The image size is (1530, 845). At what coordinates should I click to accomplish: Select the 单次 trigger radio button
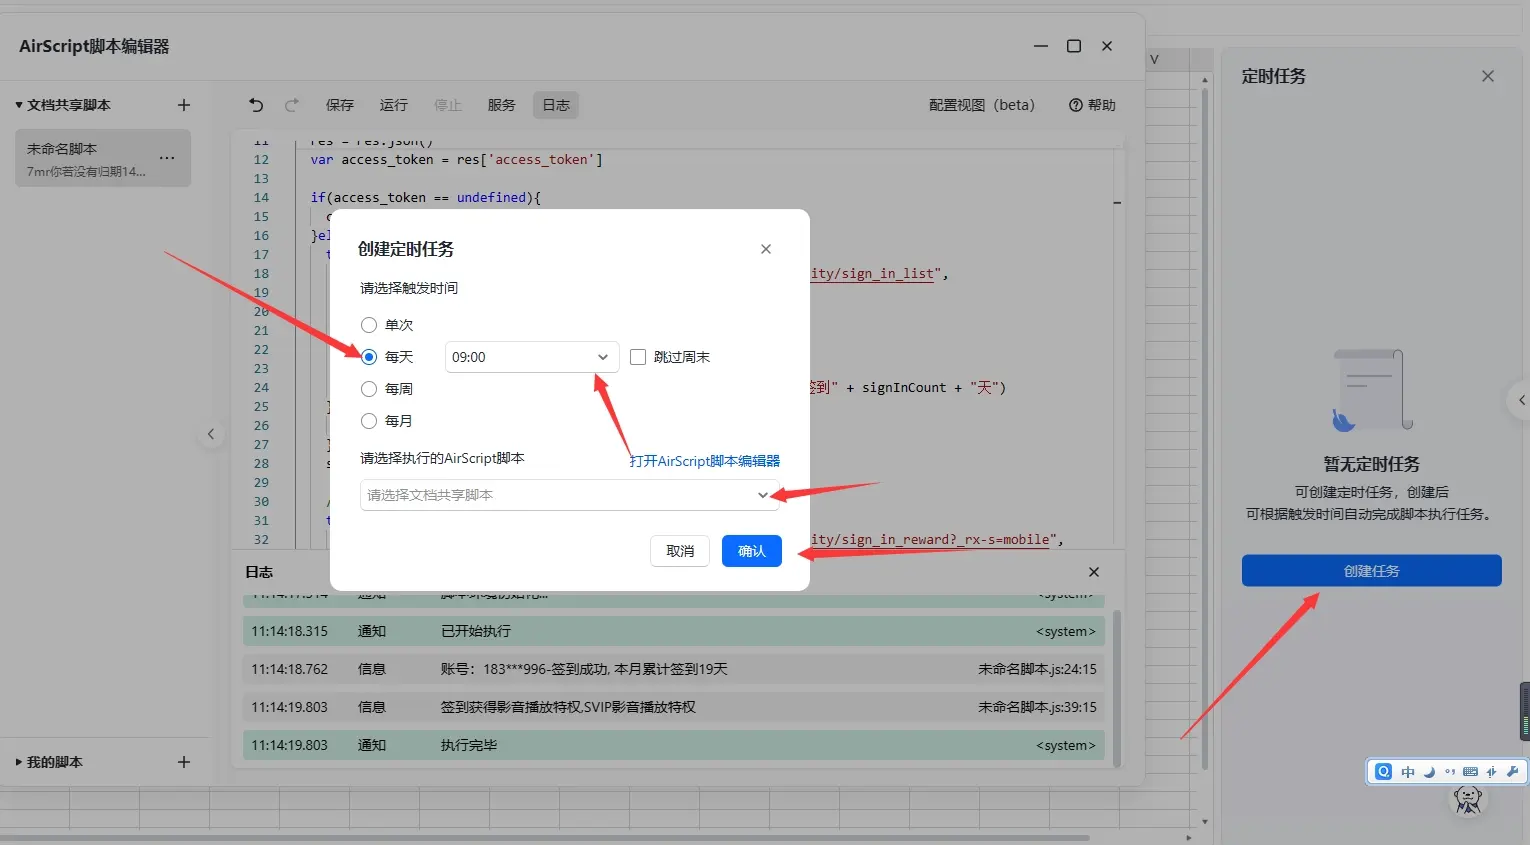tap(369, 325)
